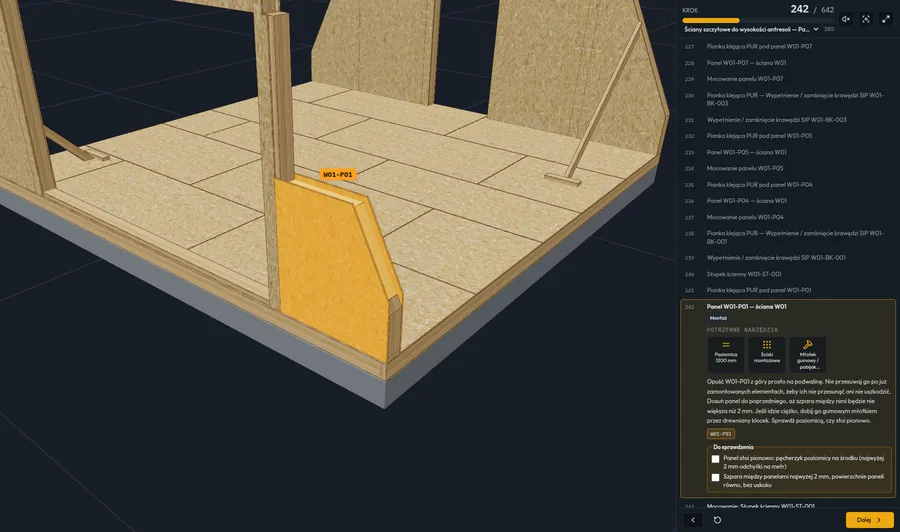
Task: Select the Młotek gumowy tool card
Action: [807, 355]
